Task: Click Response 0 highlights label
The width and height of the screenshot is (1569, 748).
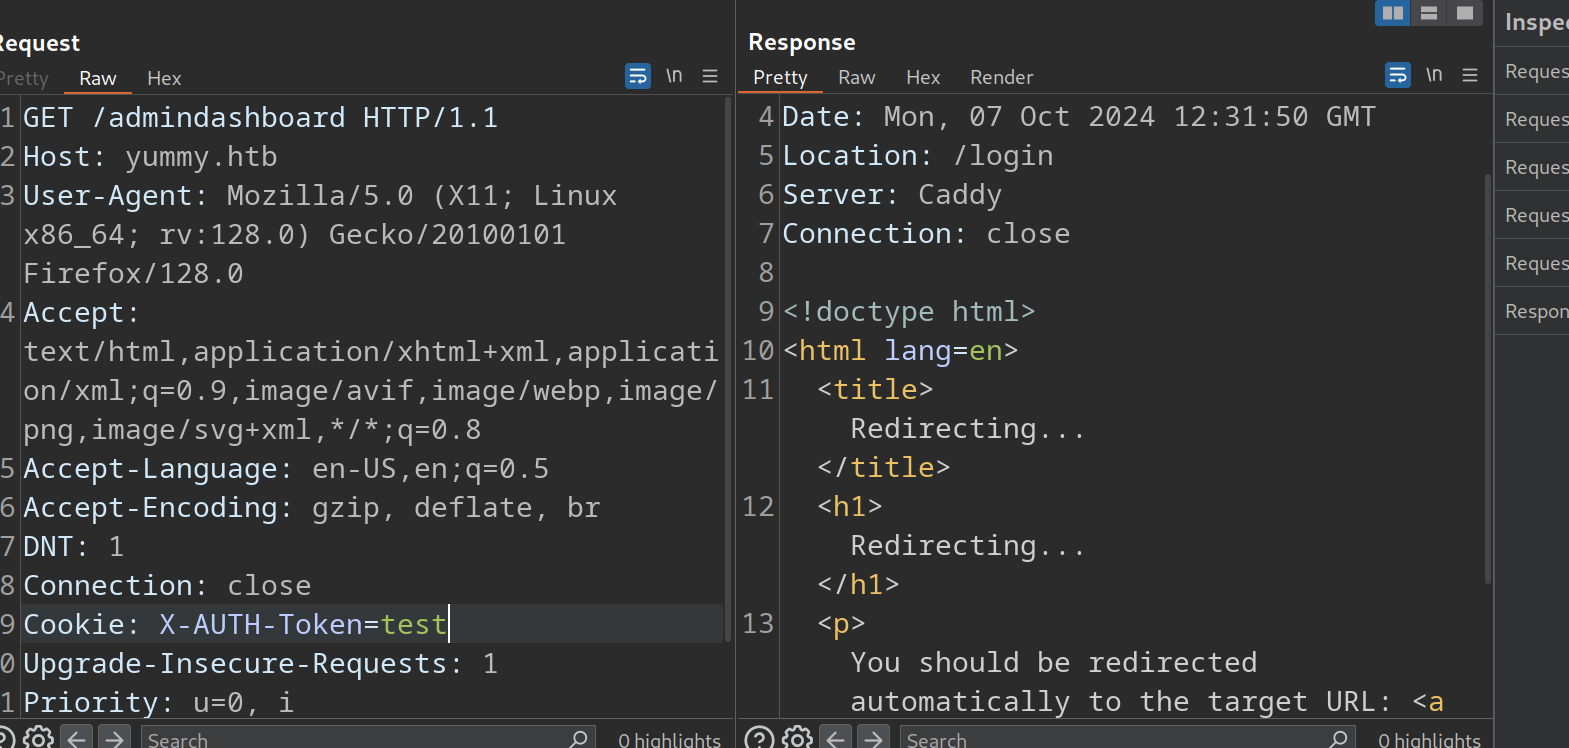Action: point(1429,740)
